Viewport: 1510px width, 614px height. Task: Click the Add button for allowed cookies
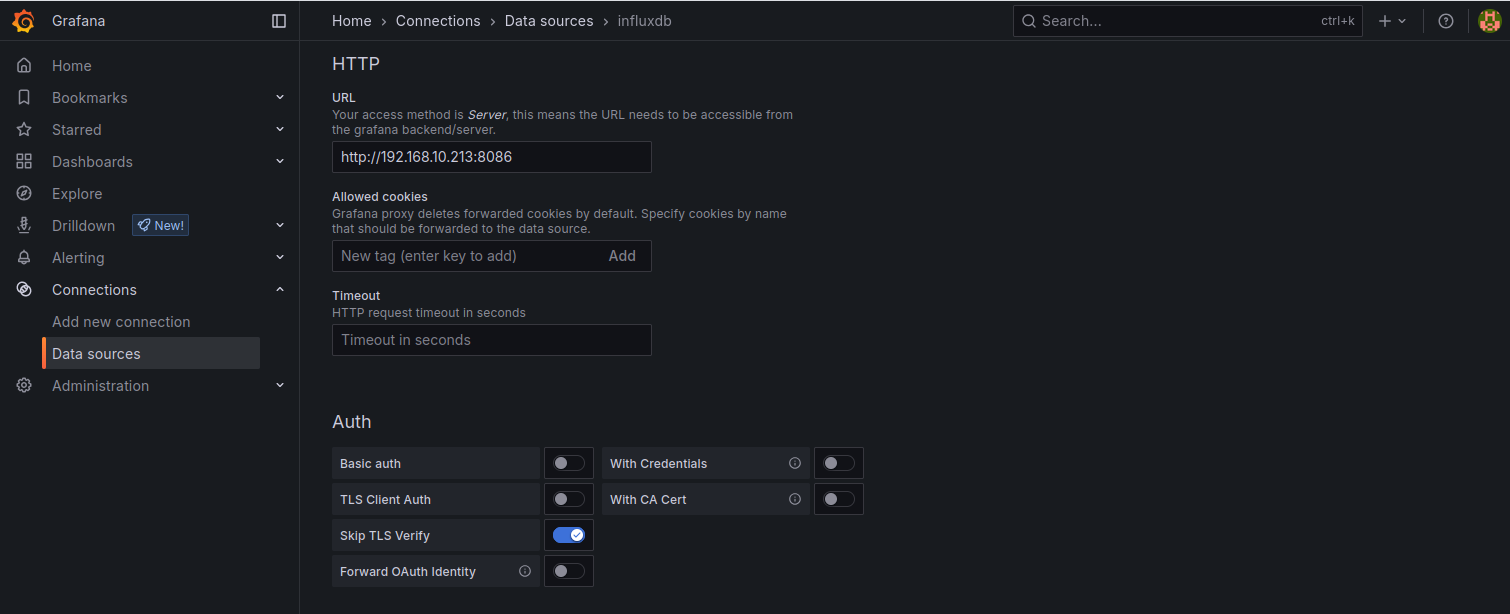pos(622,256)
